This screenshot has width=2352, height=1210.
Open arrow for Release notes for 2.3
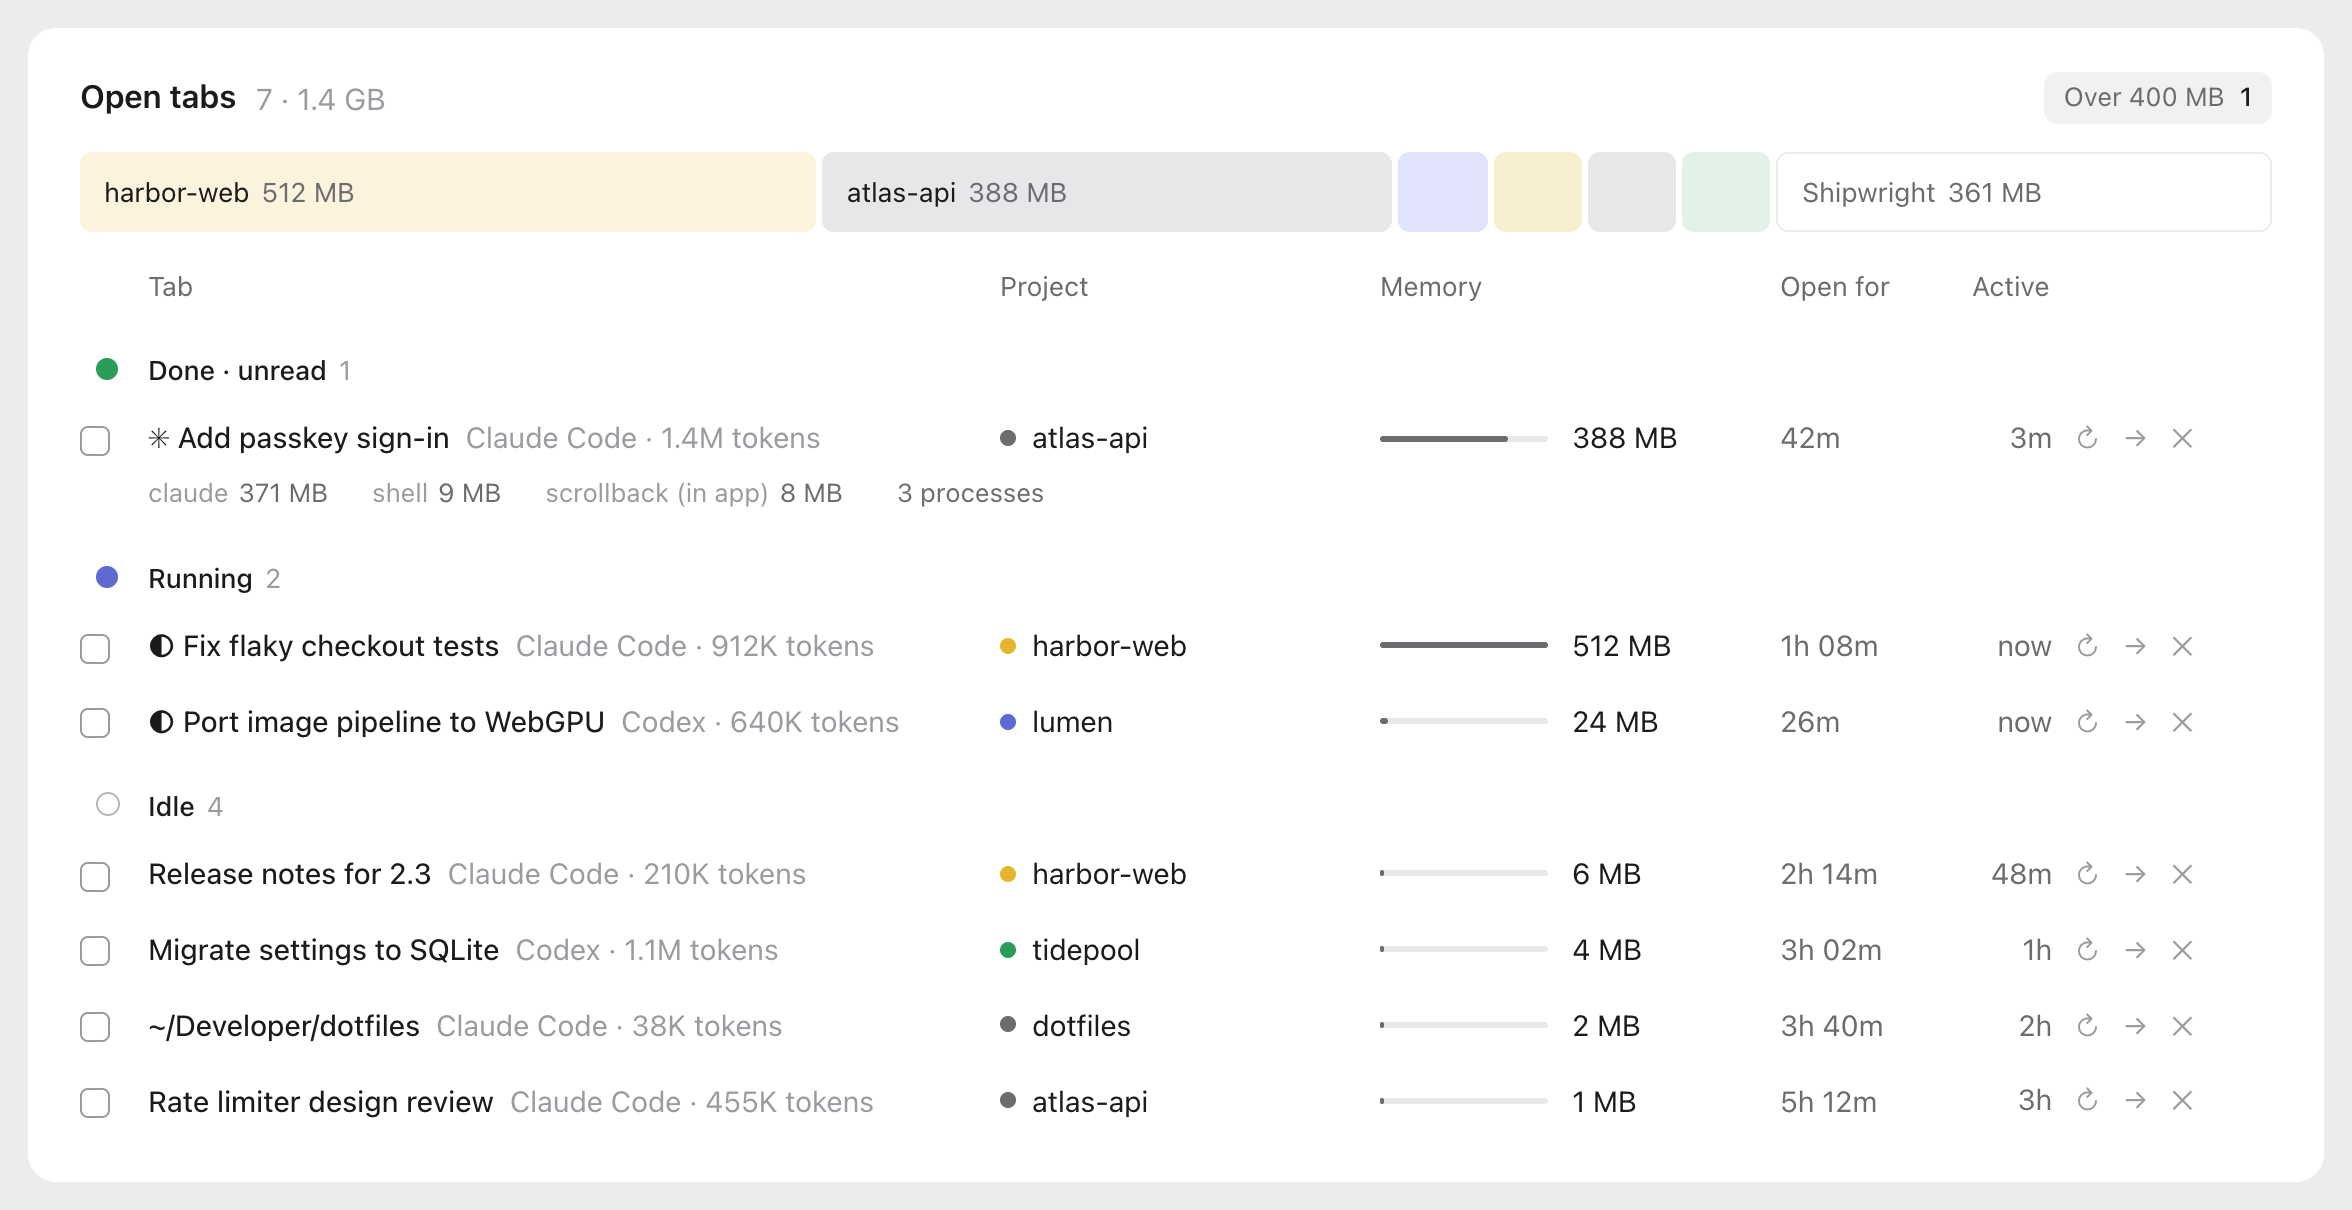click(2135, 874)
